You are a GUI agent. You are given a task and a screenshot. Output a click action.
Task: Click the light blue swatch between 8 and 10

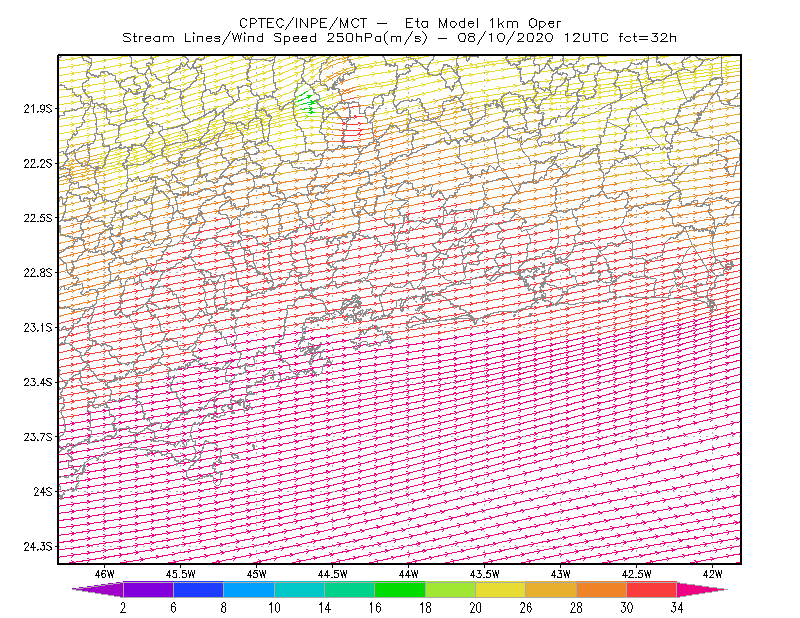(x=249, y=589)
